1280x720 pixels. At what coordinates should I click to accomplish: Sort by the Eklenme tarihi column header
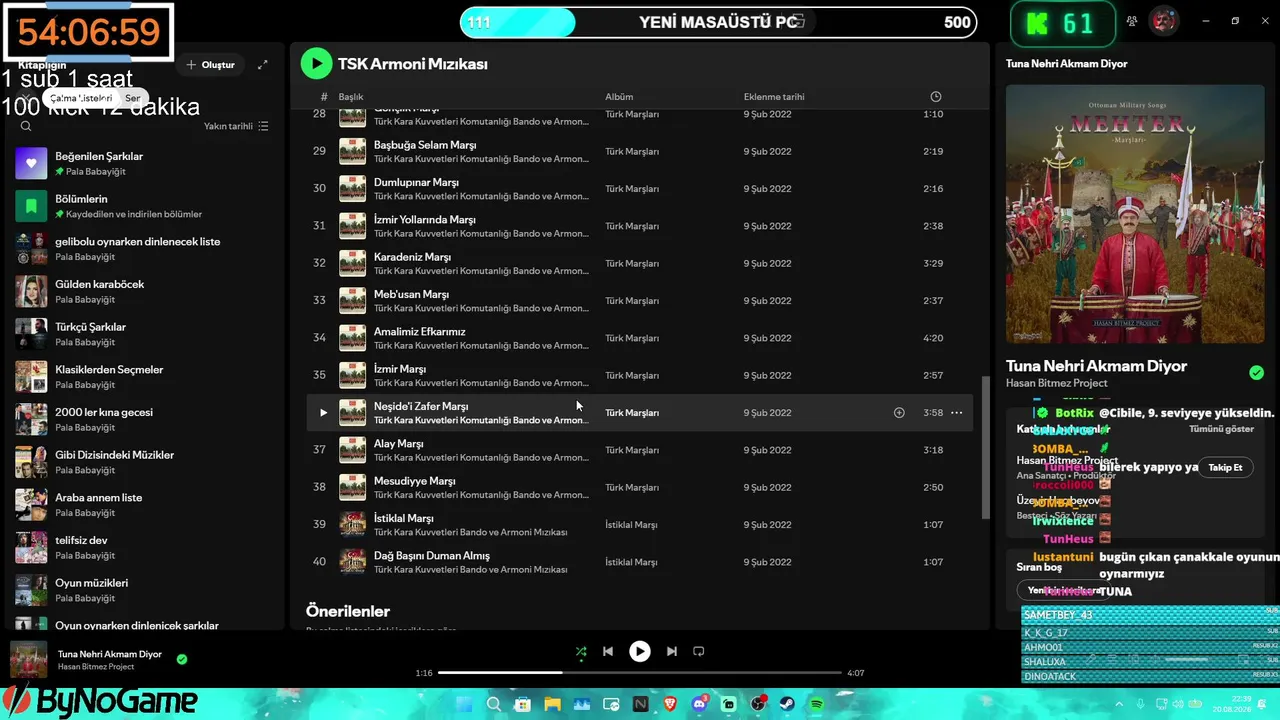tap(774, 97)
